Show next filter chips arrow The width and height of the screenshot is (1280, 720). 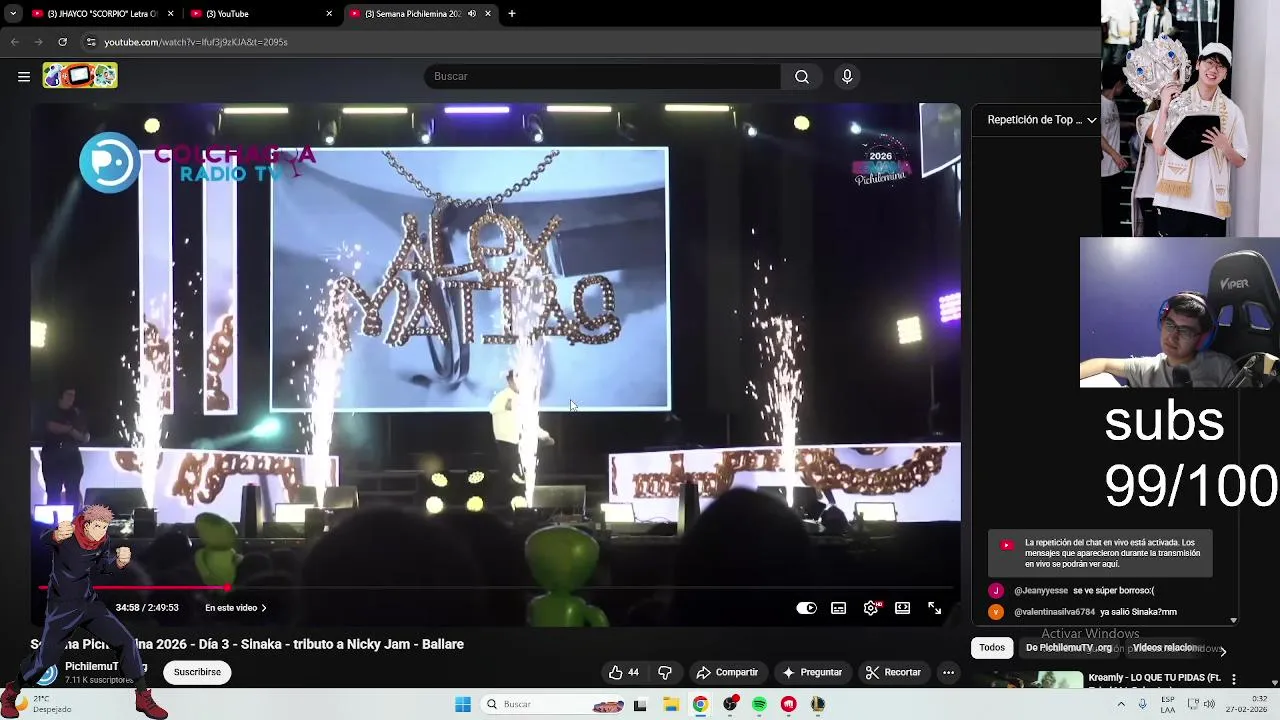(x=1222, y=651)
